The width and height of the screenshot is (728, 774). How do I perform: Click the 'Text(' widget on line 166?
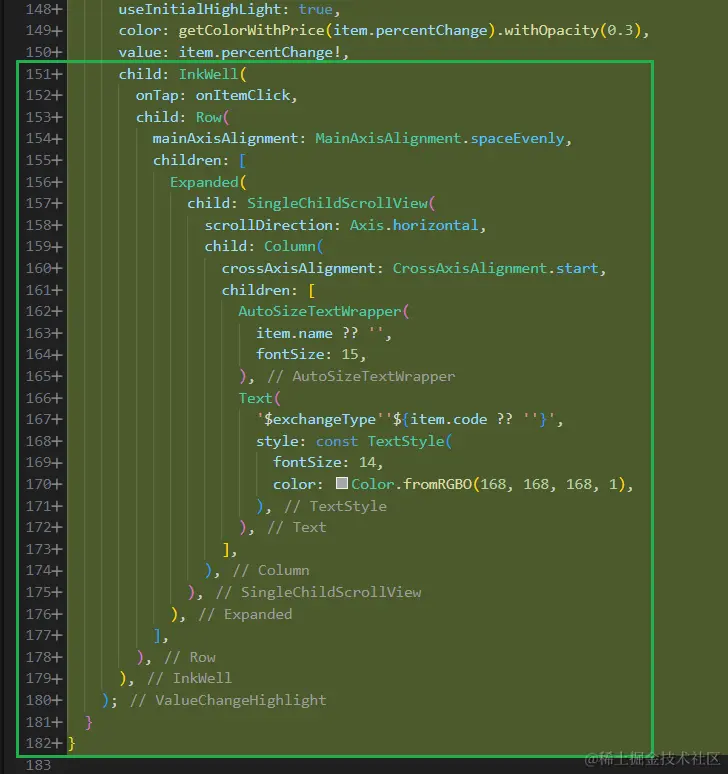click(260, 398)
